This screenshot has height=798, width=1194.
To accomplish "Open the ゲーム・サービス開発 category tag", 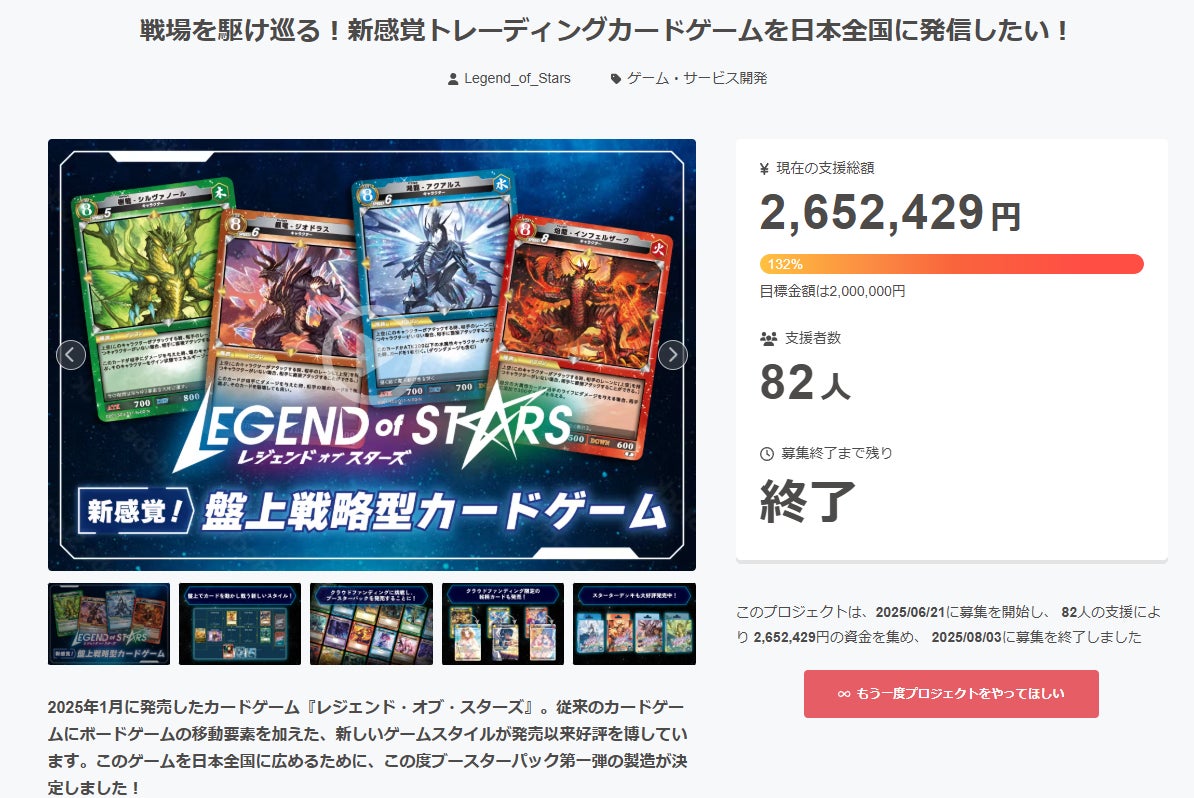I will [697, 78].
